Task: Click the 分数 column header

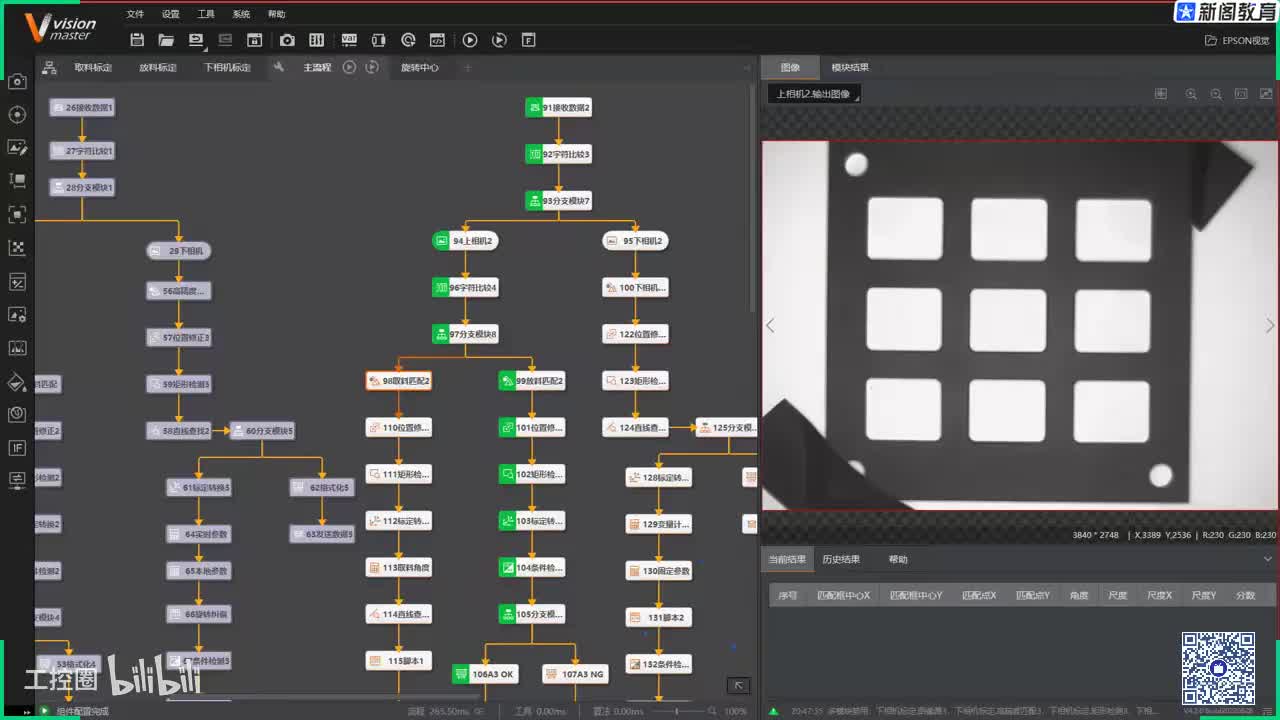Action: 1245,595
